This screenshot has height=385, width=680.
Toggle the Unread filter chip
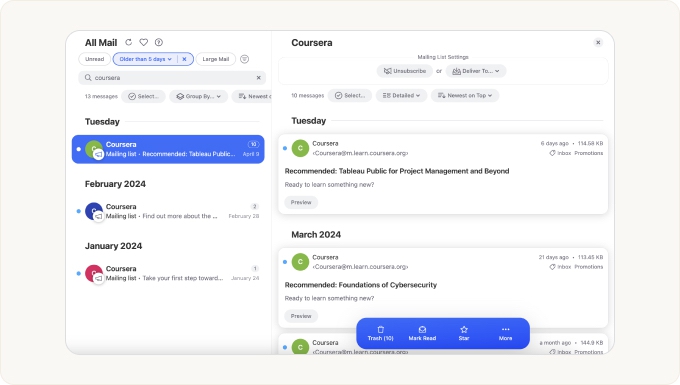pyautogui.click(x=95, y=59)
